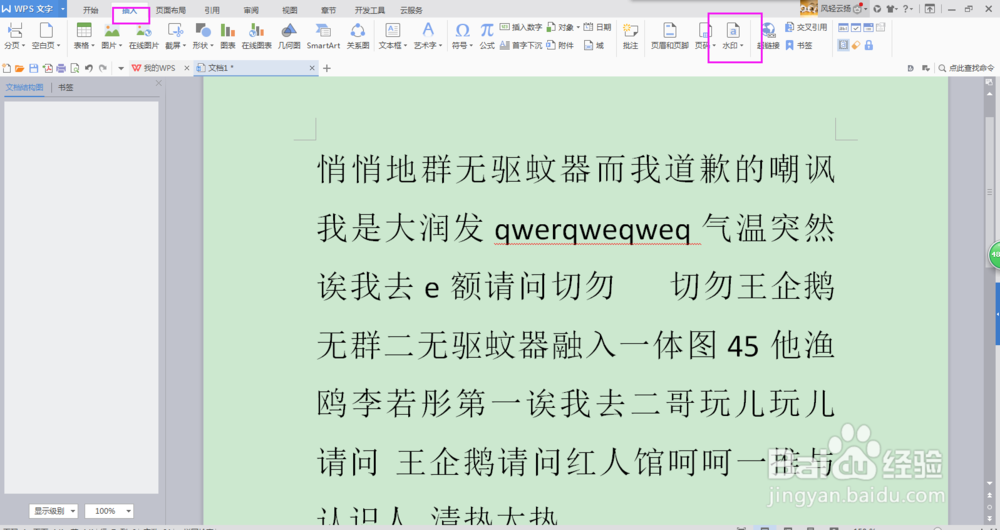This screenshot has height=530, width=1000.
Task: Open the 书签 tab in the navigation pane
Action: click(x=66, y=87)
